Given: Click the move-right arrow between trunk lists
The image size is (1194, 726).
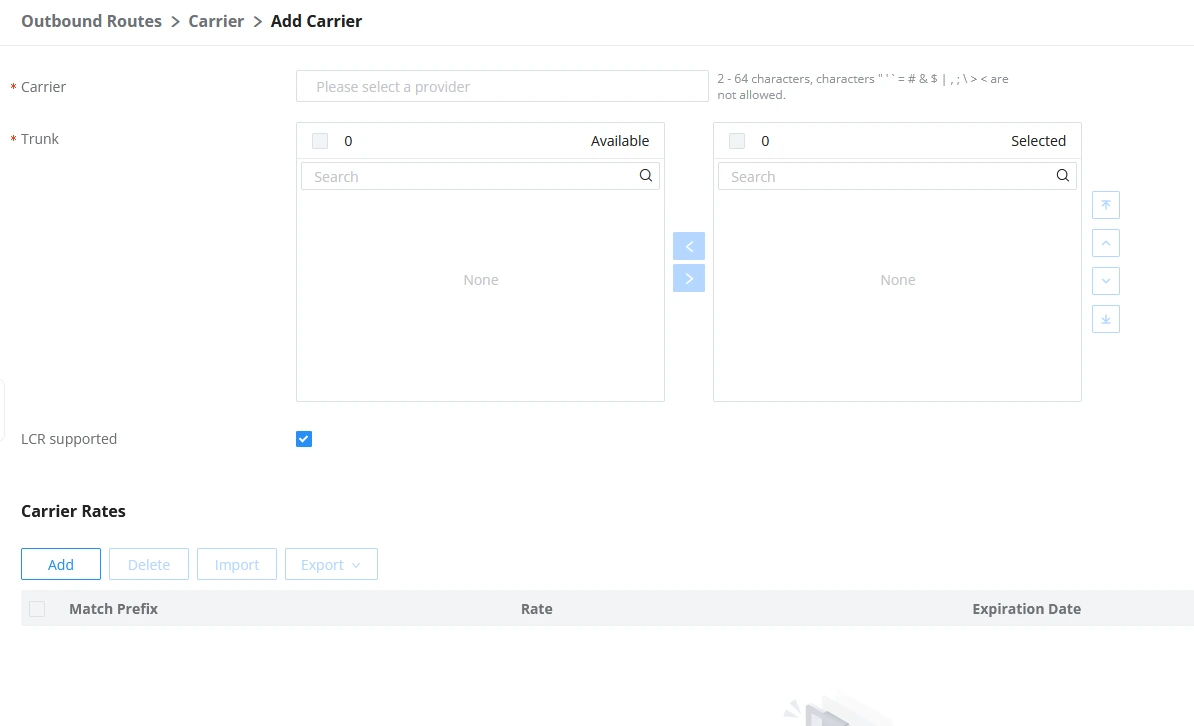Looking at the screenshot, I should click(688, 279).
